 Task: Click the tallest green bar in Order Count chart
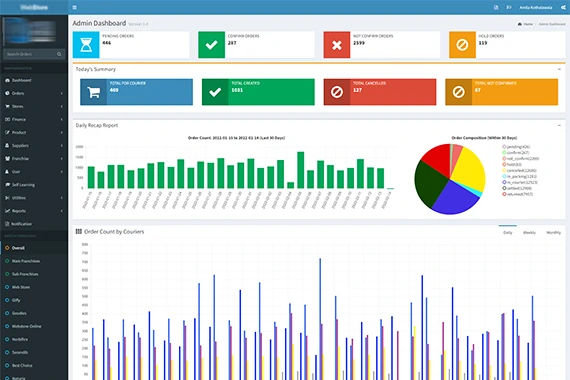(301, 170)
